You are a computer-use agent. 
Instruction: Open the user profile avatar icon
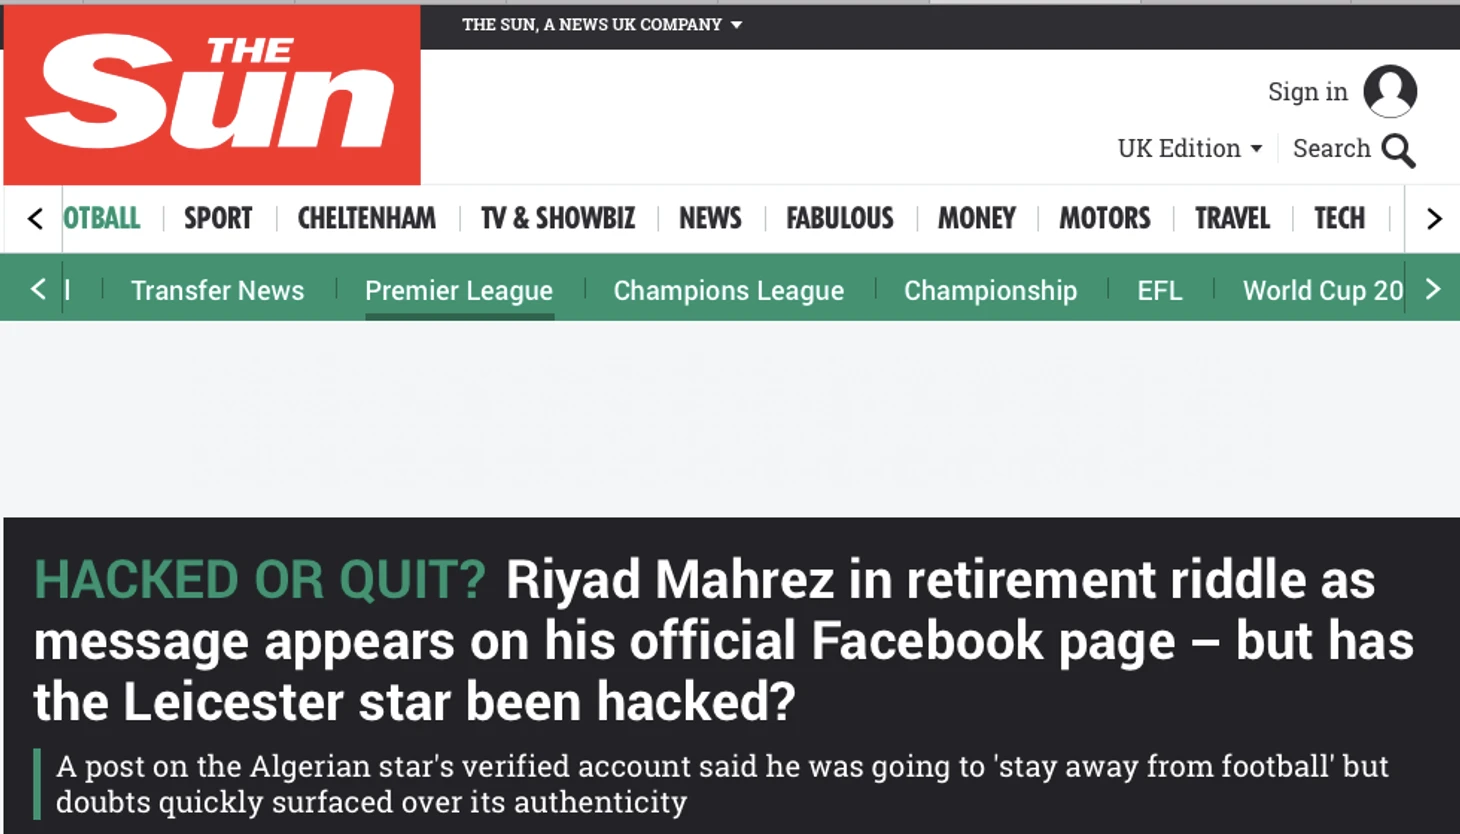(1390, 91)
